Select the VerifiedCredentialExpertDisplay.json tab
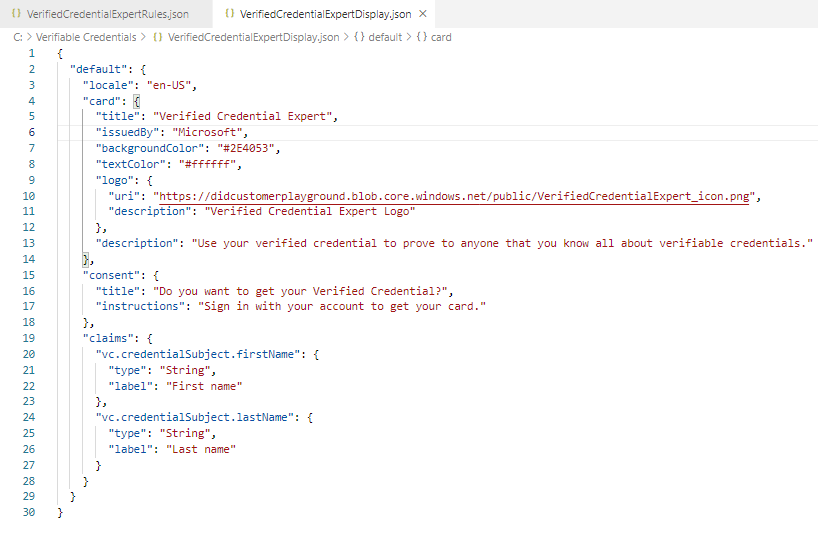The width and height of the screenshot is (818, 533). pos(325,14)
